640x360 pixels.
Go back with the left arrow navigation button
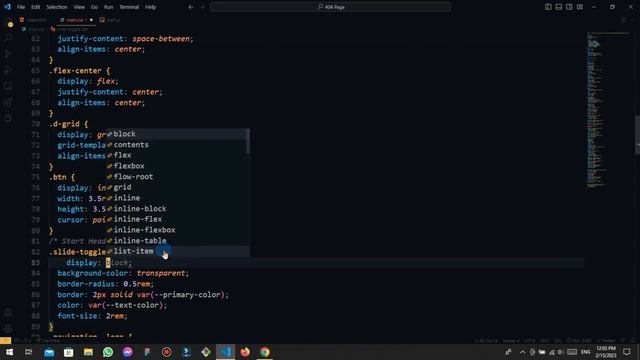tap(191, 7)
